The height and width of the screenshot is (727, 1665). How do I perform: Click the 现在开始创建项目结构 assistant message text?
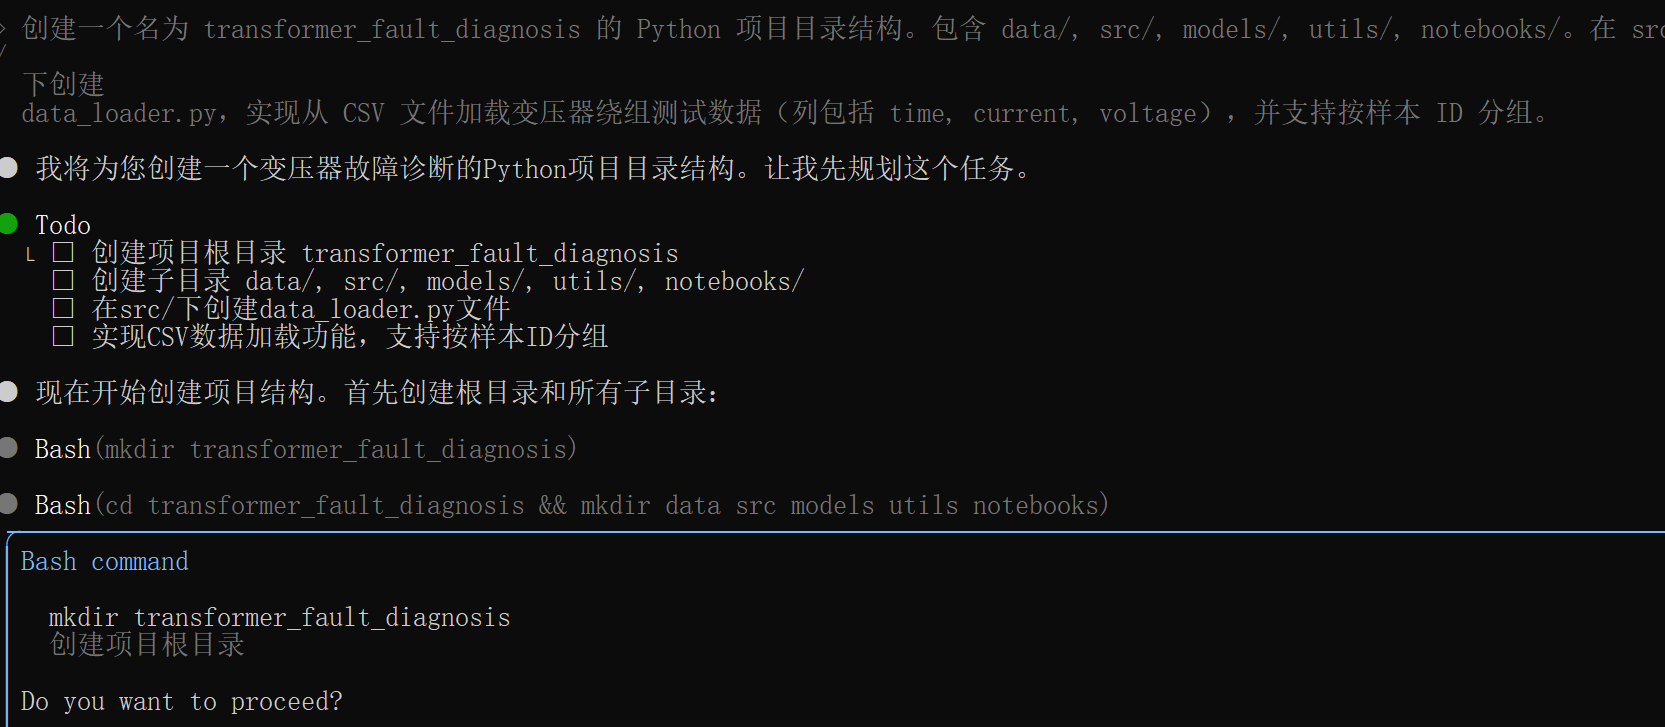pos(376,393)
